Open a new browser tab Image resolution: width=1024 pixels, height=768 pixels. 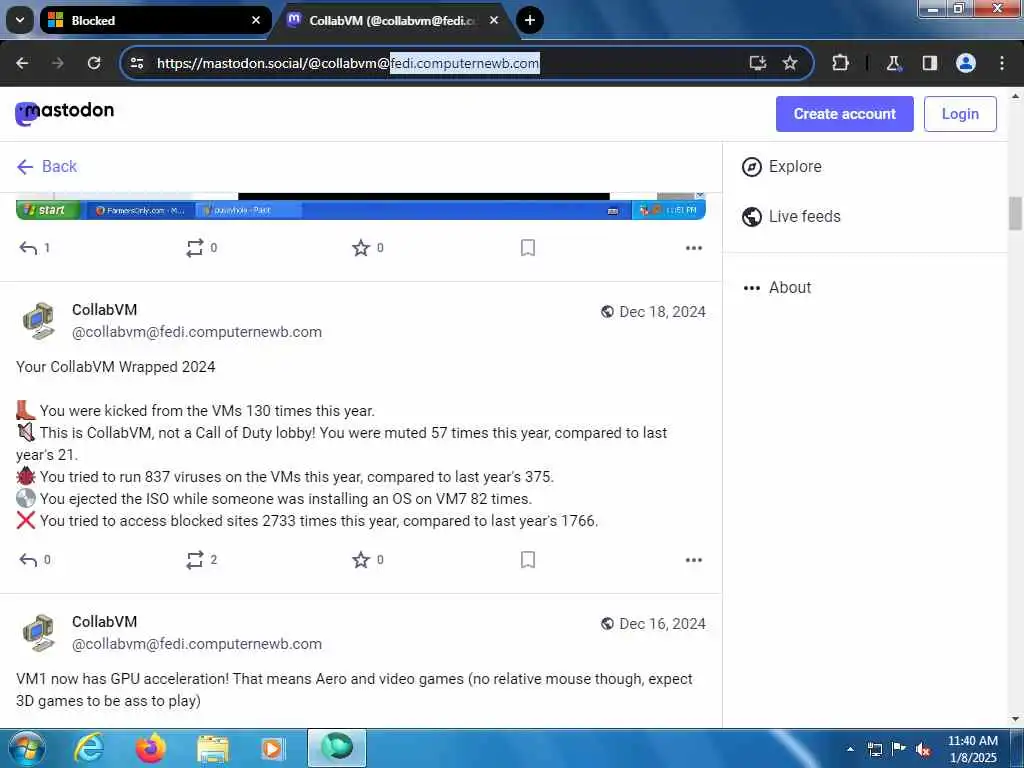pyautogui.click(x=530, y=20)
